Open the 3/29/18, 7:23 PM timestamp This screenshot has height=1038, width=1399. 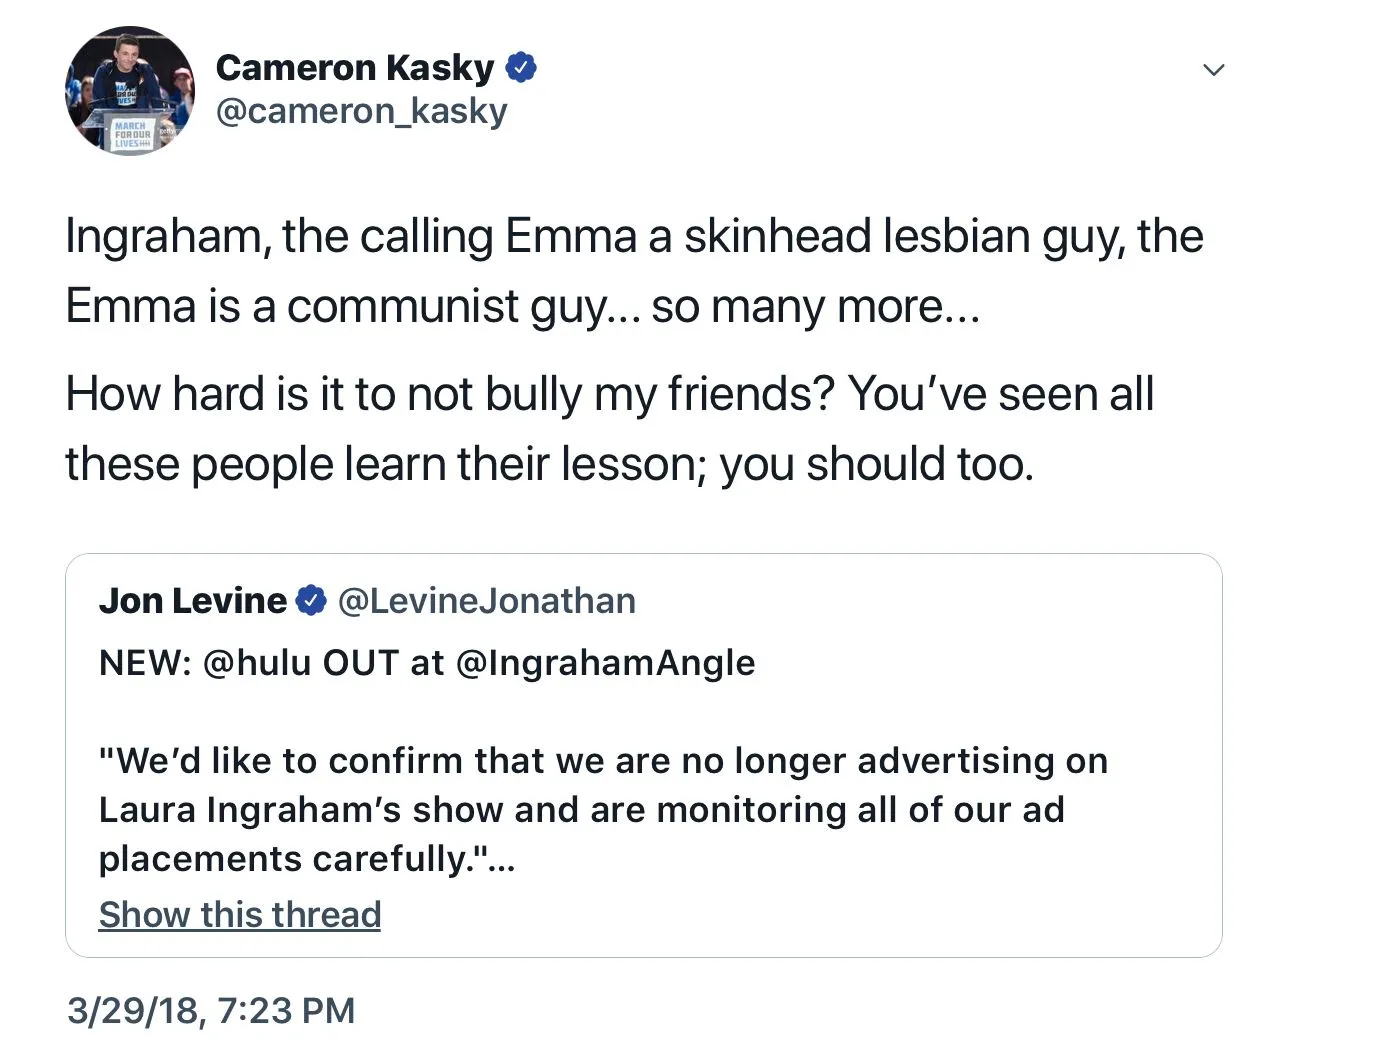click(x=211, y=1010)
